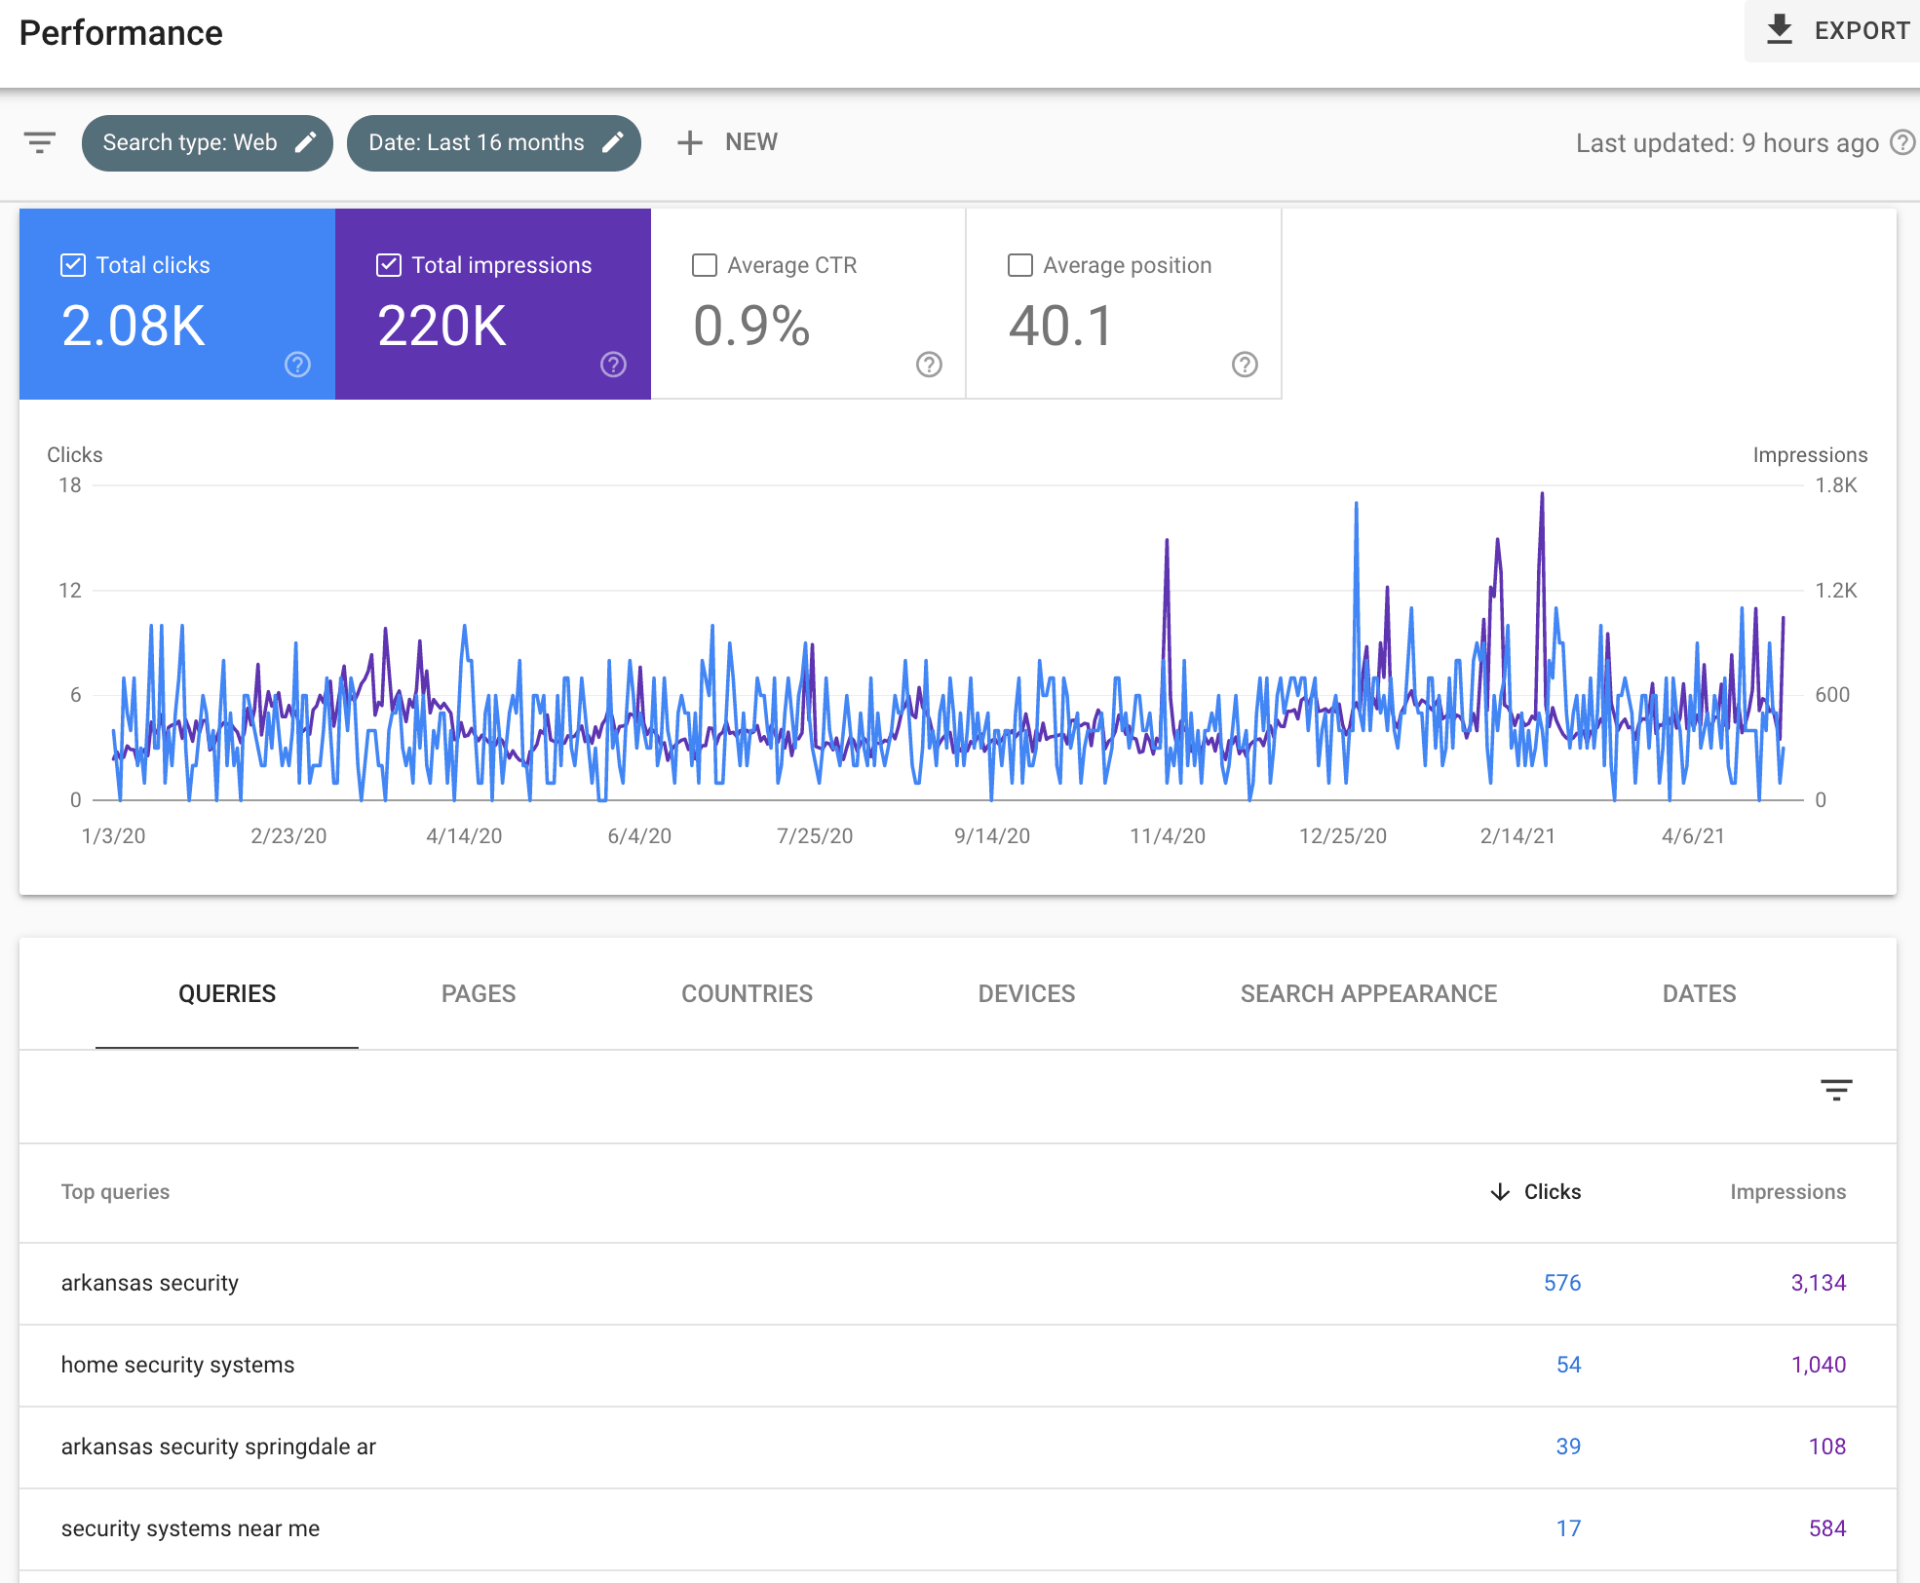The height and width of the screenshot is (1583, 1920).
Task: Click the plus icon to add a new filter
Action: [x=689, y=143]
